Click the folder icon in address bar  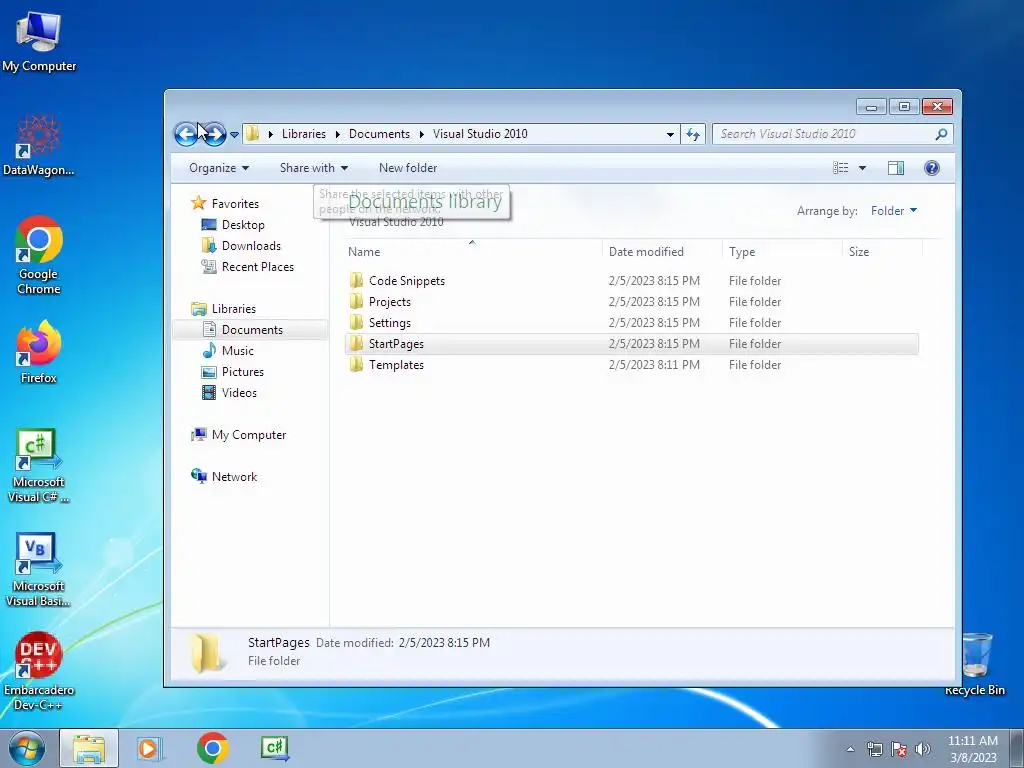[253, 134]
